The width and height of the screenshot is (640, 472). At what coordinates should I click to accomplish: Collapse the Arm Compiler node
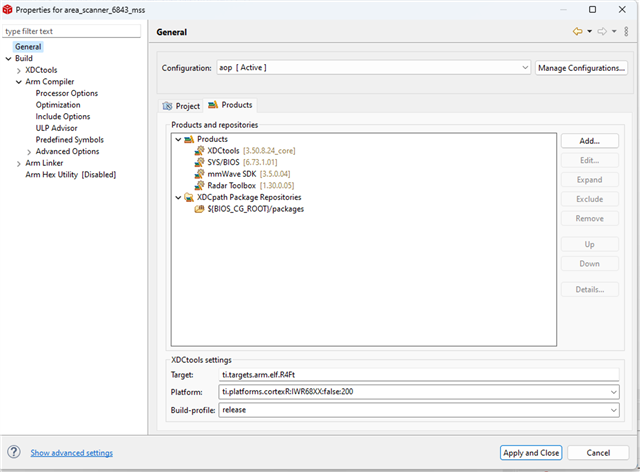click(x=18, y=82)
